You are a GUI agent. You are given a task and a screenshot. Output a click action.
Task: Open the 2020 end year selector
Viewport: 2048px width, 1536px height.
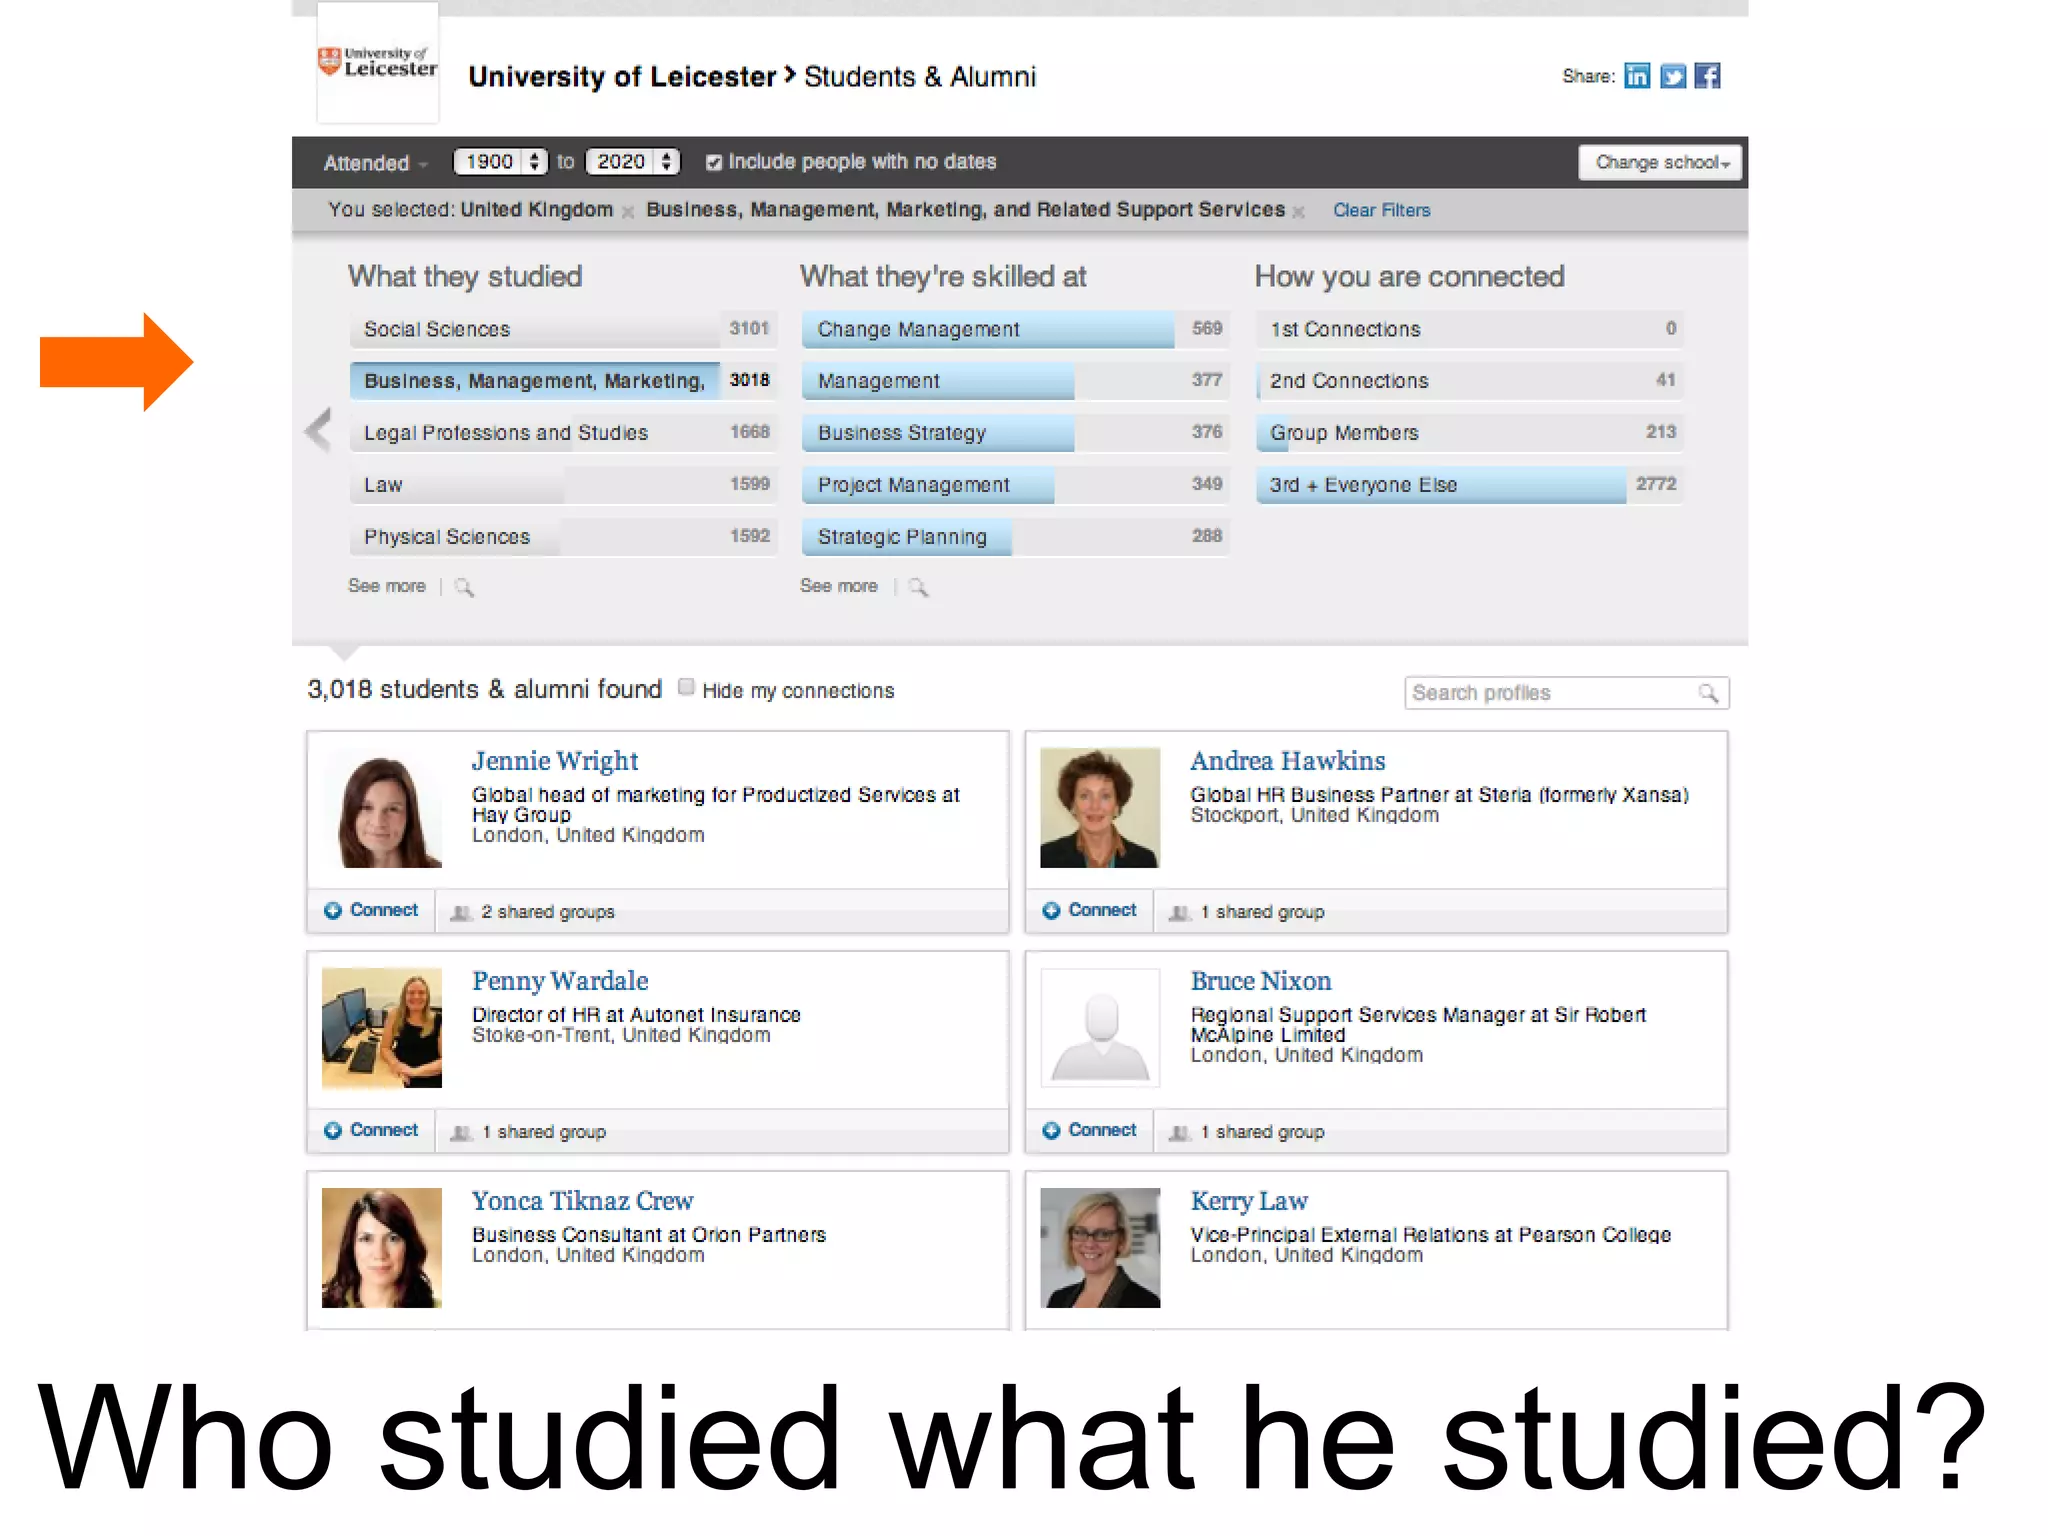pos(633,162)
